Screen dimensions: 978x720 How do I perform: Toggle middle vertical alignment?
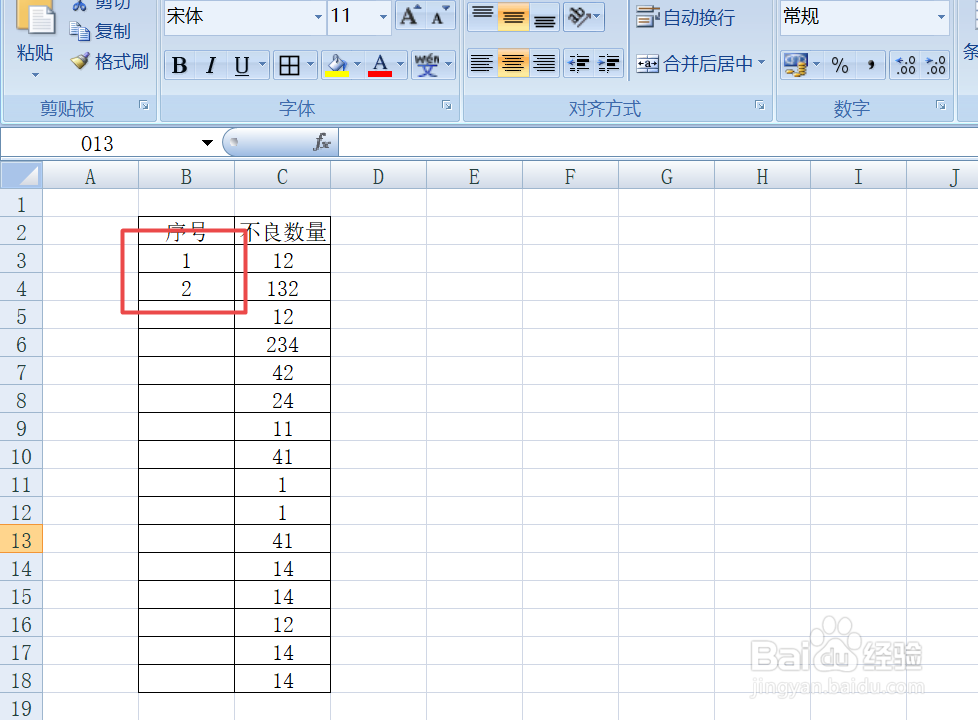pyautogui.click(x=512, y=17)
